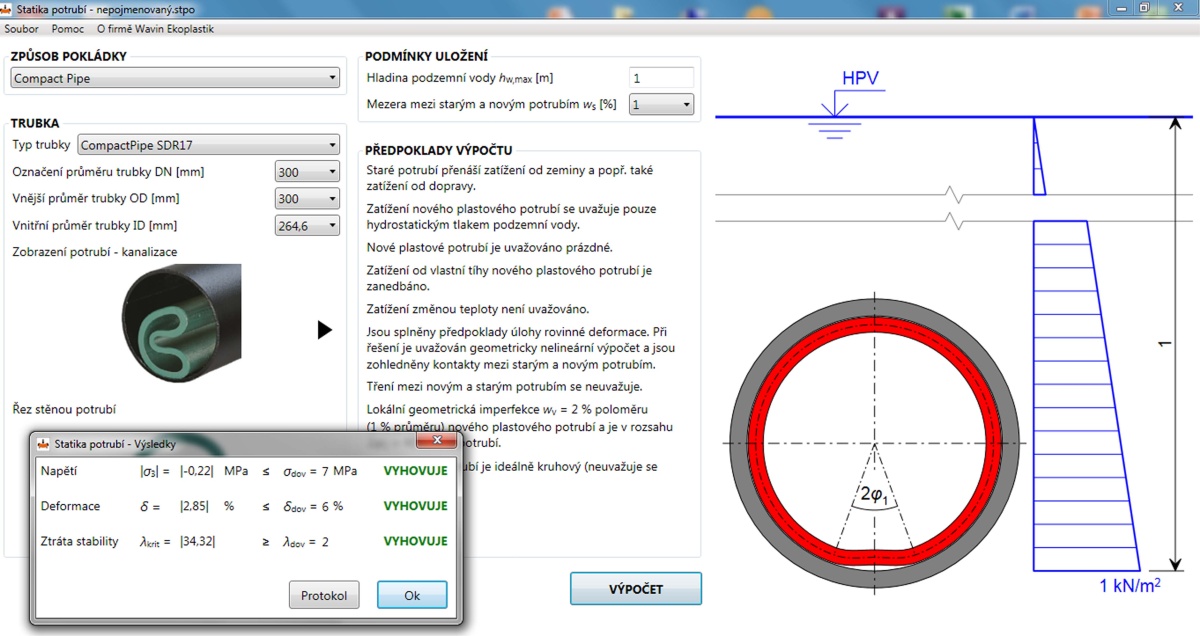
Task: Open the Pomoc menu
Action: click(x=68, y=29)
